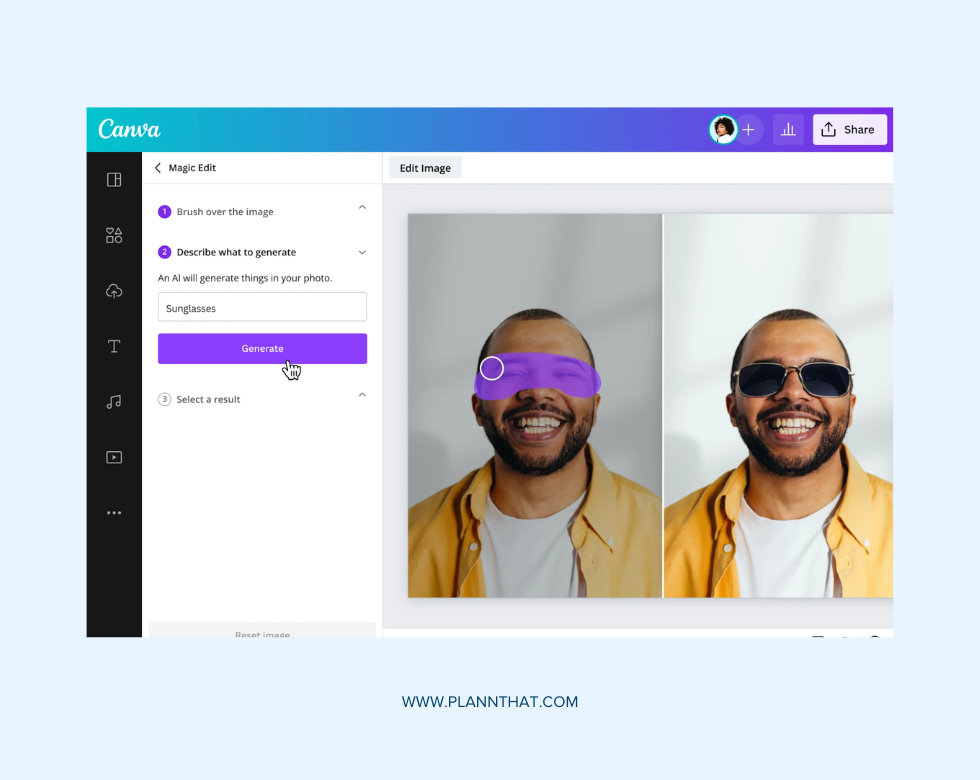Click the purple Generate button
980x780 pixels.
pyautogui.click(x=262, y=348)
